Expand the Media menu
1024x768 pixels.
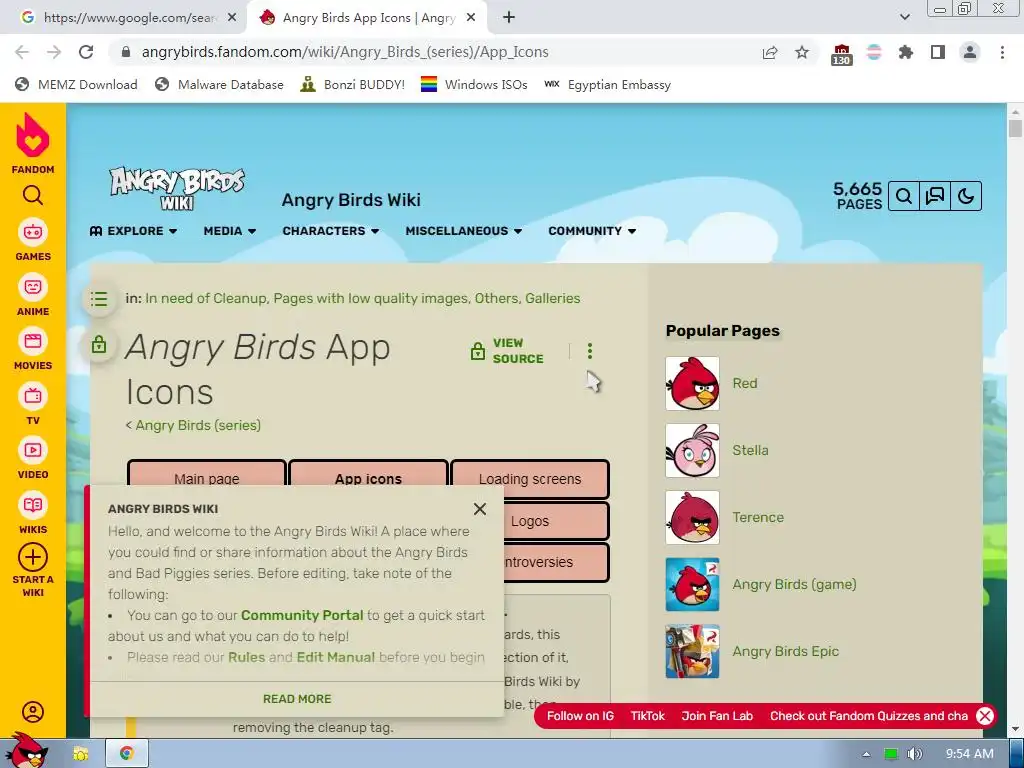pos(229,231)
